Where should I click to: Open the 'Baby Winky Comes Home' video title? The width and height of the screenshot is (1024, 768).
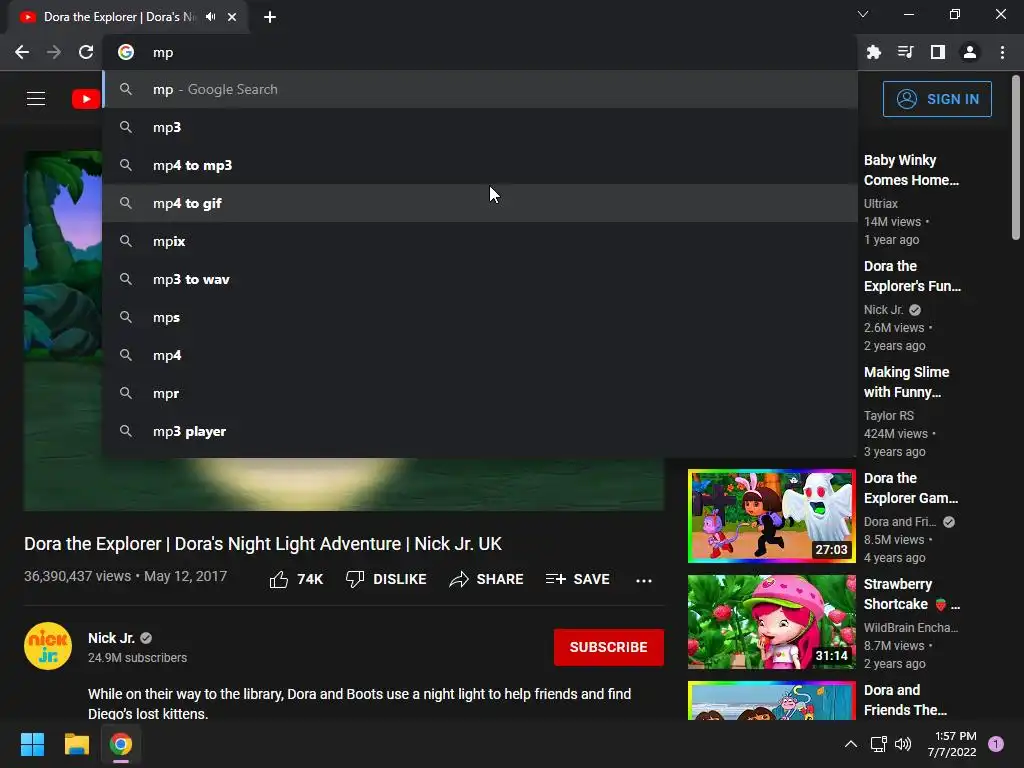(x=911, y=170)
